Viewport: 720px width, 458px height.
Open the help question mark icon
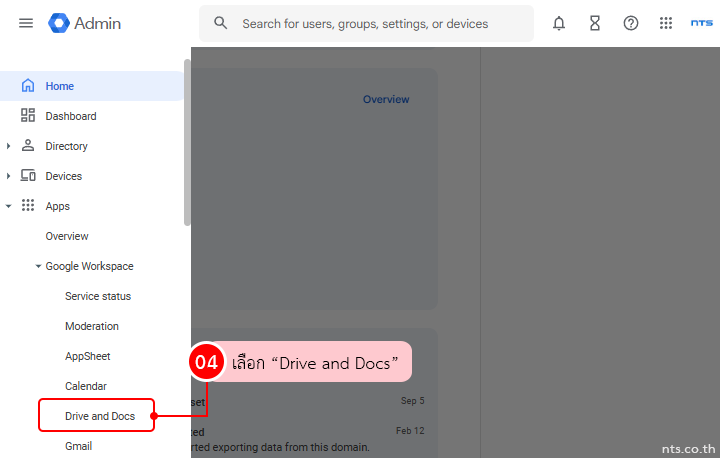631,23
